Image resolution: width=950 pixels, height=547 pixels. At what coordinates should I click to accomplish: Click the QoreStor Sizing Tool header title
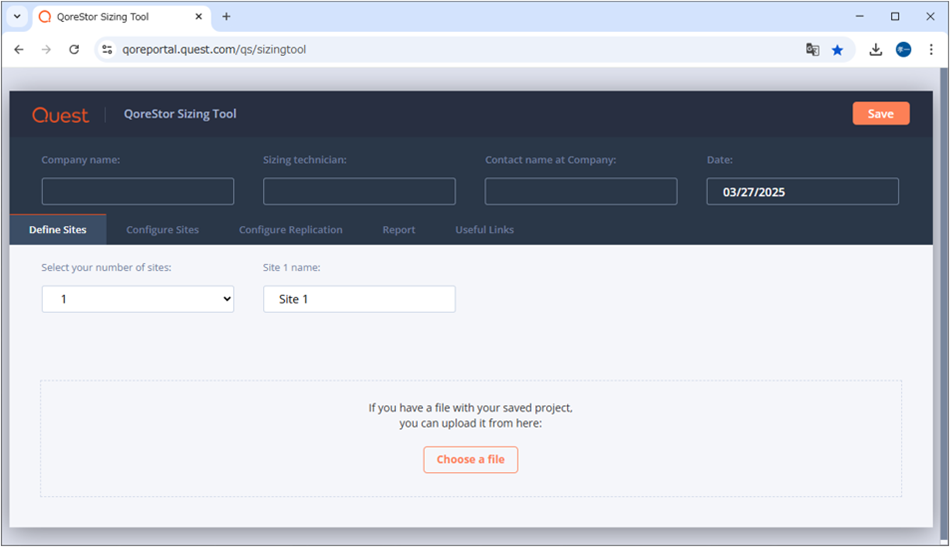pyautogui.click(x=180, y=114)
